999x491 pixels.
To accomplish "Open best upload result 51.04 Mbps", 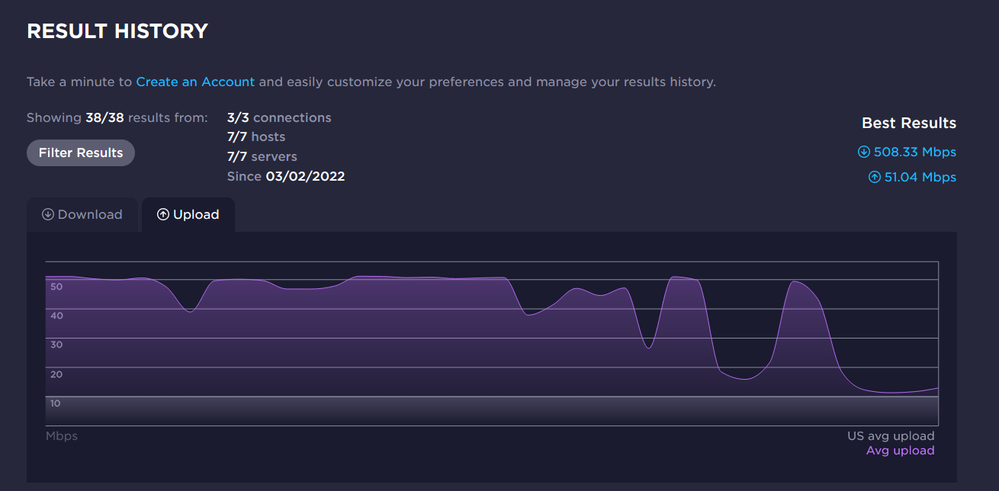I will coord(919,178).
